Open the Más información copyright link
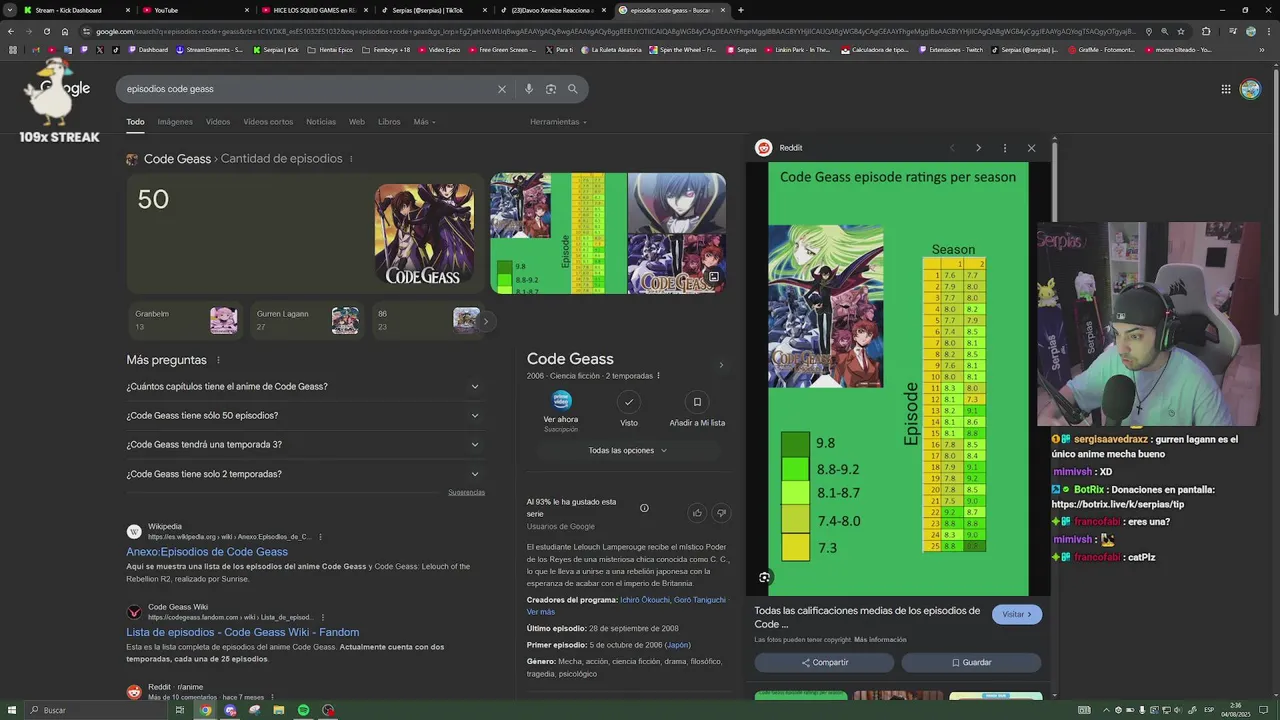1280x720 pixels. click(x=880, y=639)
